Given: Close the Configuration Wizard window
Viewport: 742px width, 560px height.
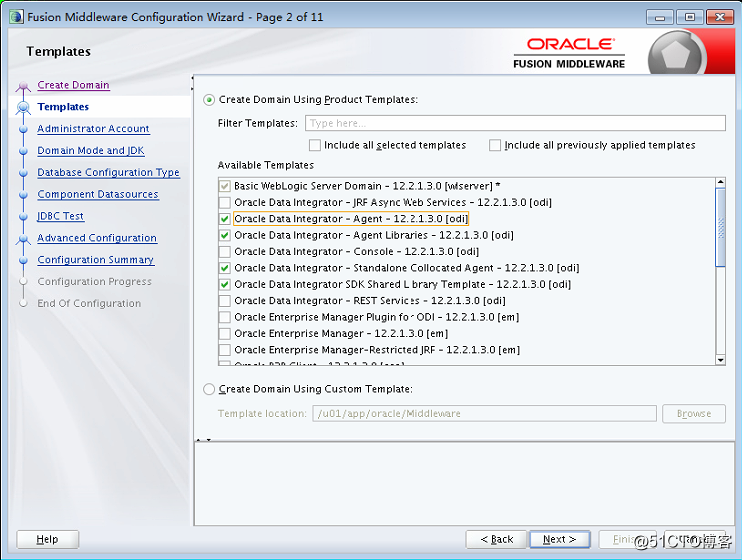Looking at the screenshot, I should [720, 18].
